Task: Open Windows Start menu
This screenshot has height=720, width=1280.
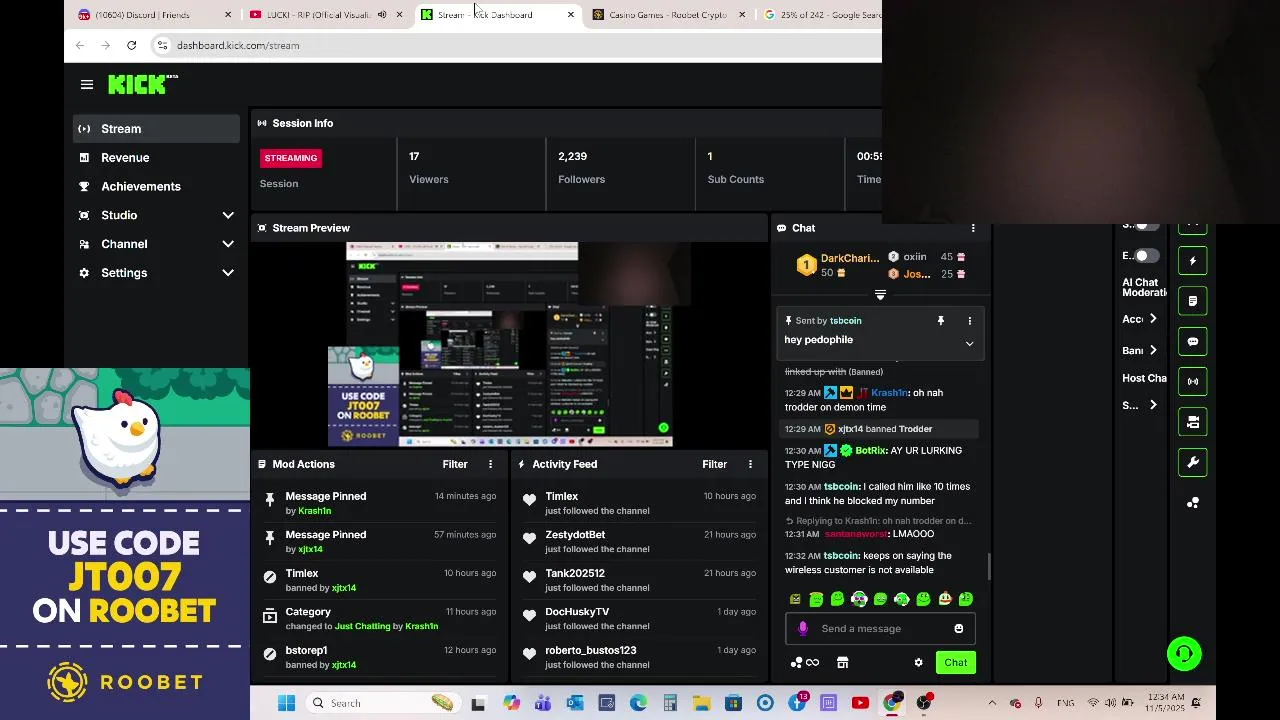Action: (x=286, y=703)
